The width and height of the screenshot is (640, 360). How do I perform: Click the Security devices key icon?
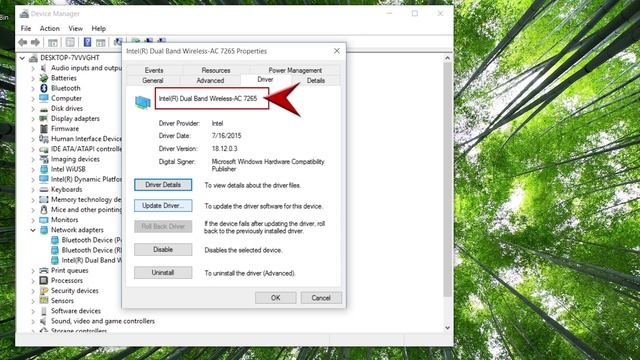(x=44, y=291)
